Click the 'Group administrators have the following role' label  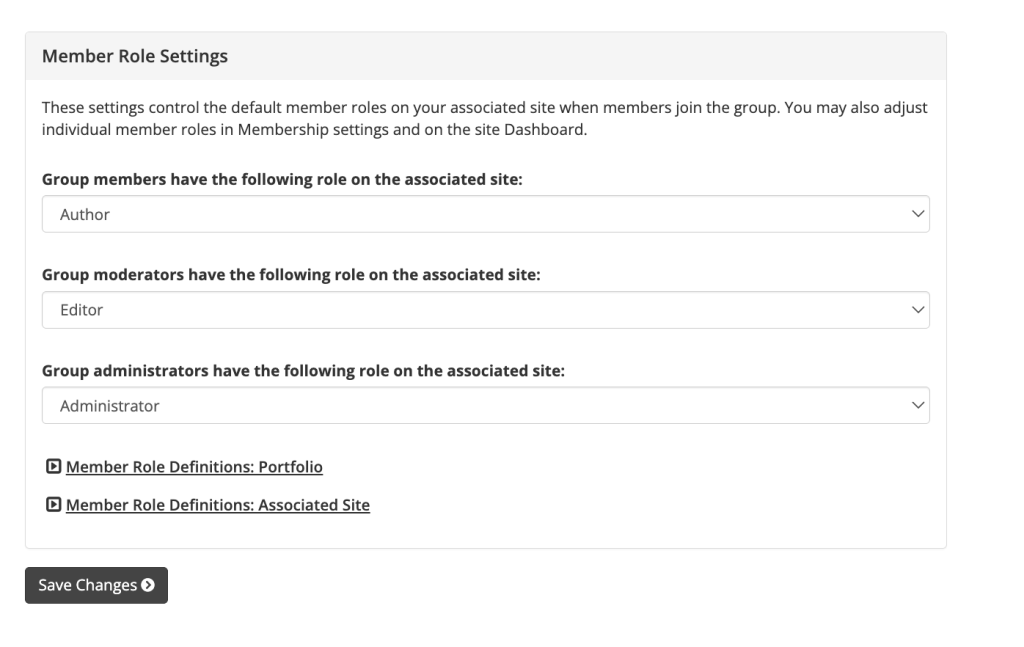[x=303, y=371]
